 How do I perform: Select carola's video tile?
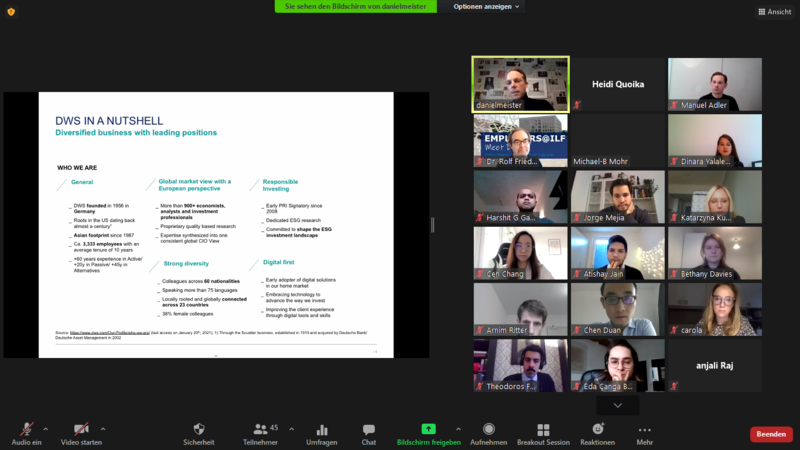click(x=715, y=310)
